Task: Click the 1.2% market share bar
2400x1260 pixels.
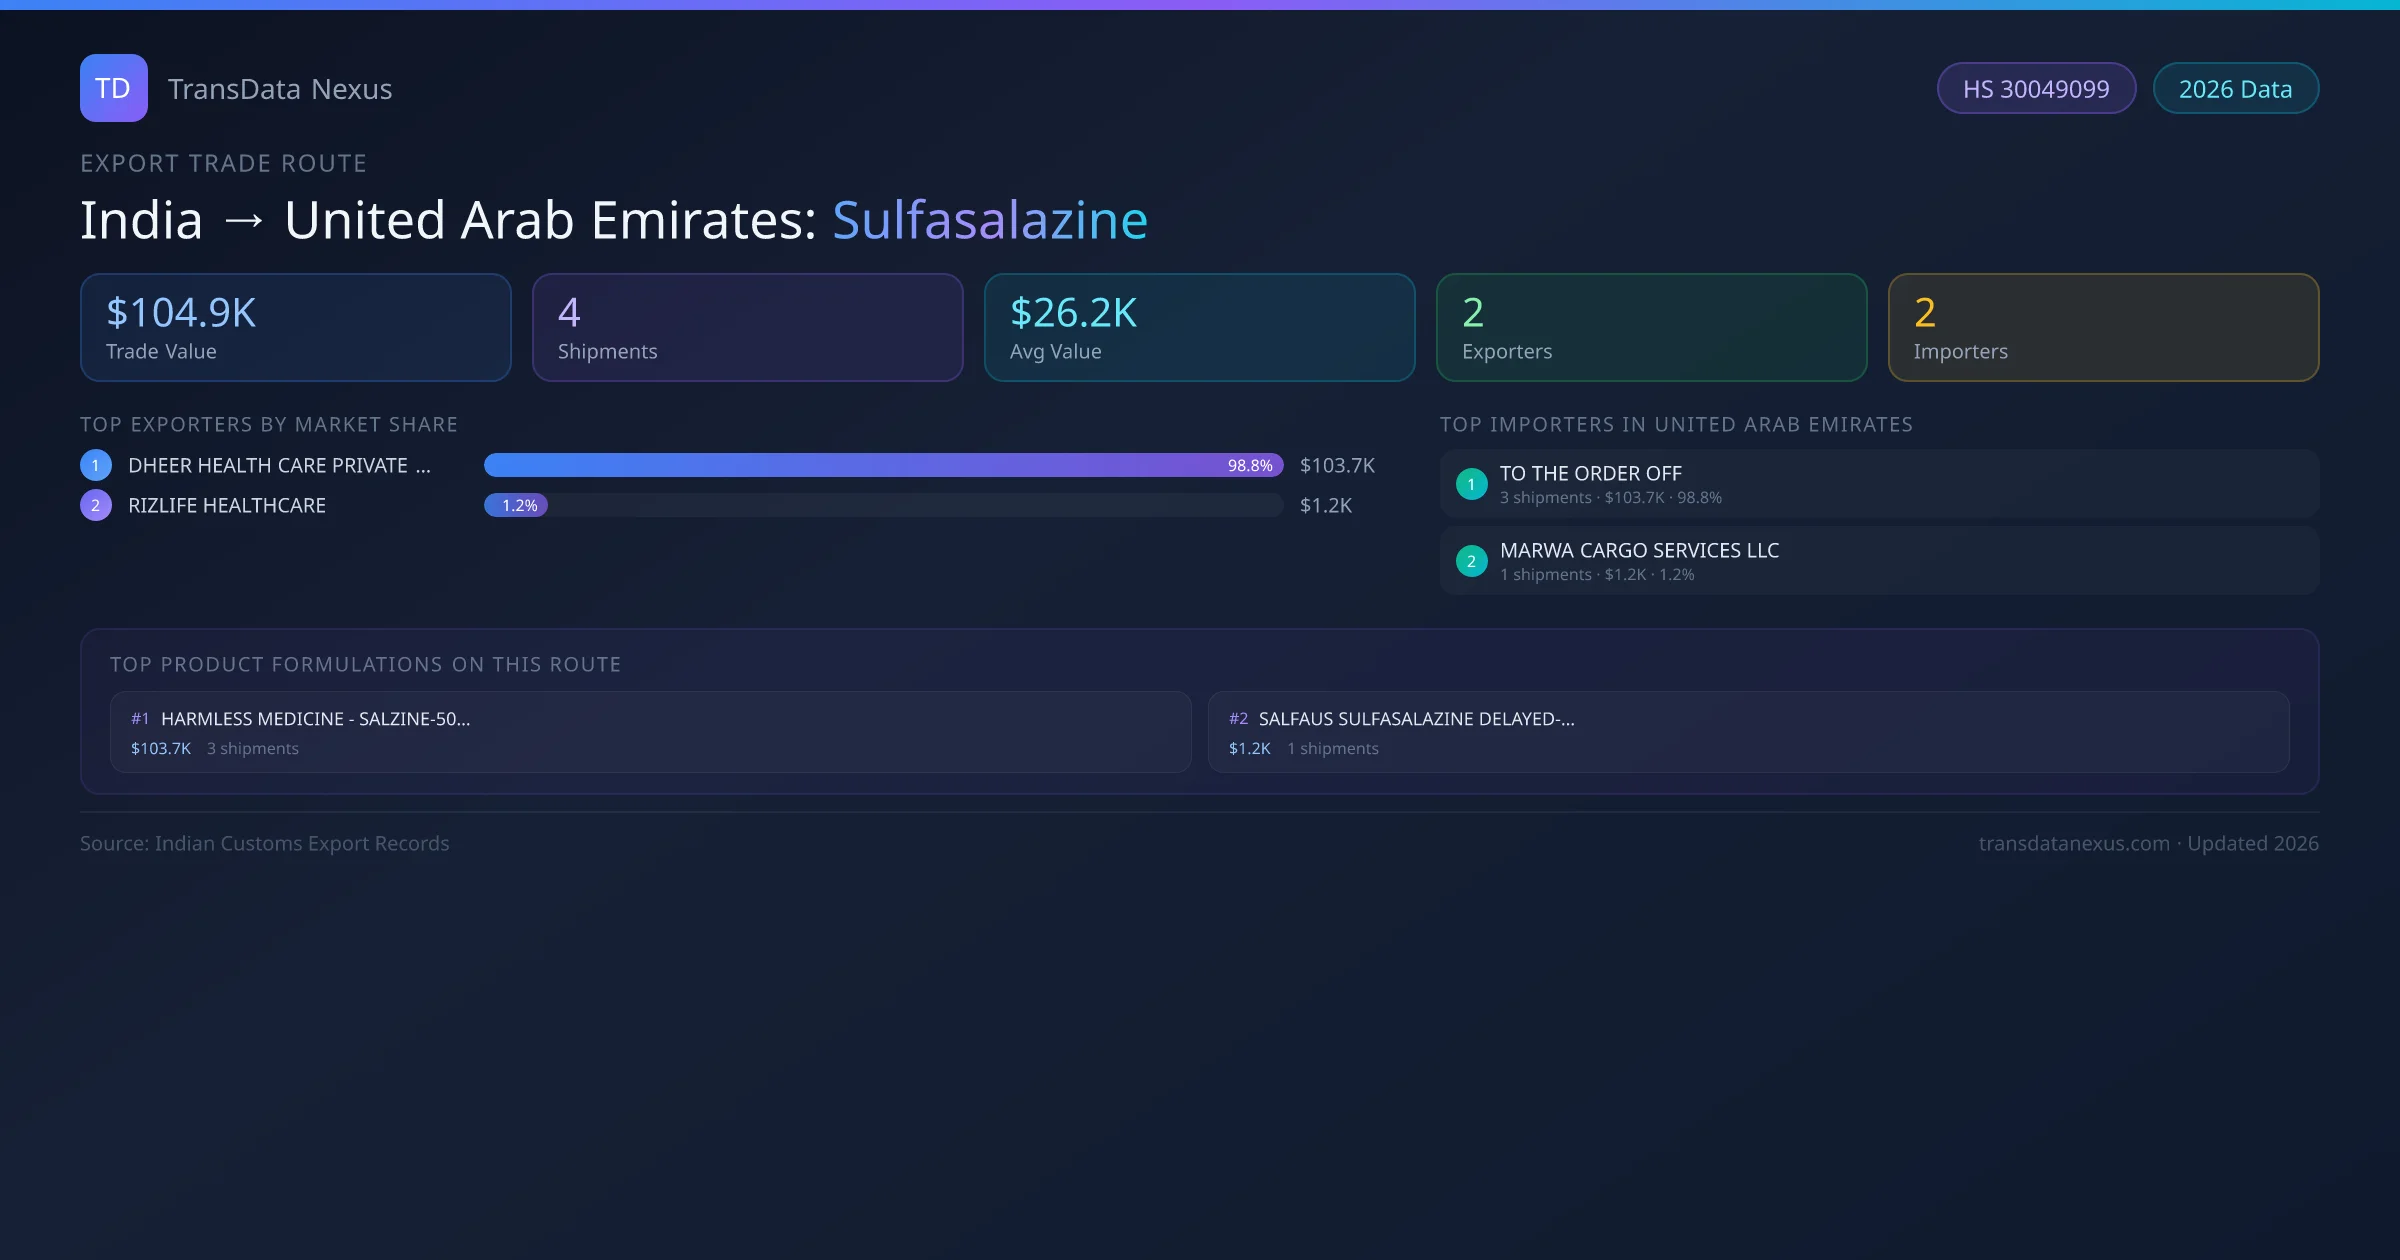Action: (516, 505)
